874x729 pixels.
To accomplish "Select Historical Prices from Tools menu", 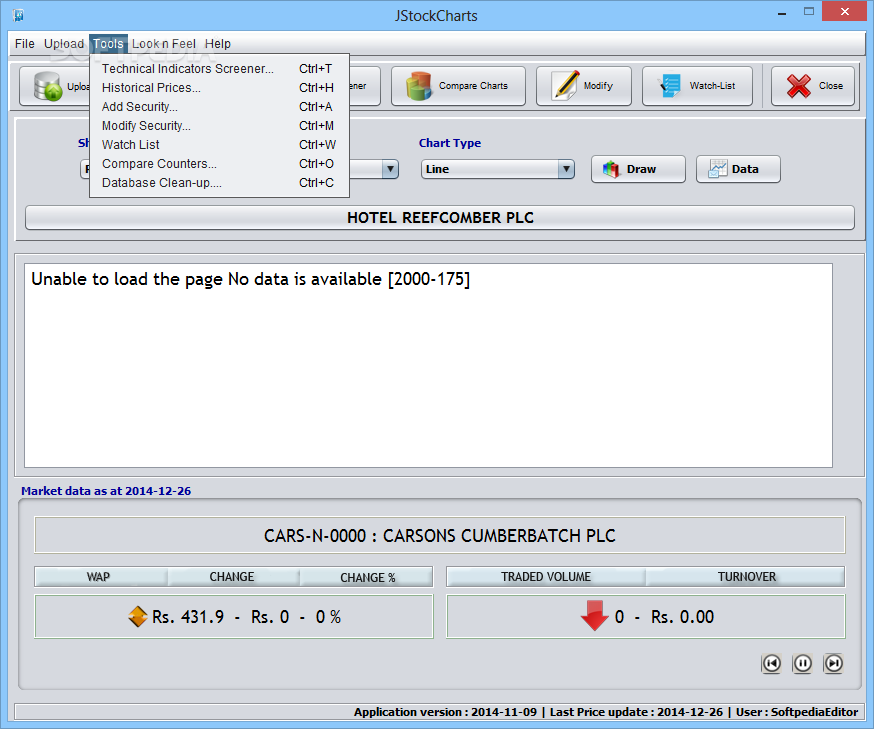I will coord(219,88).
